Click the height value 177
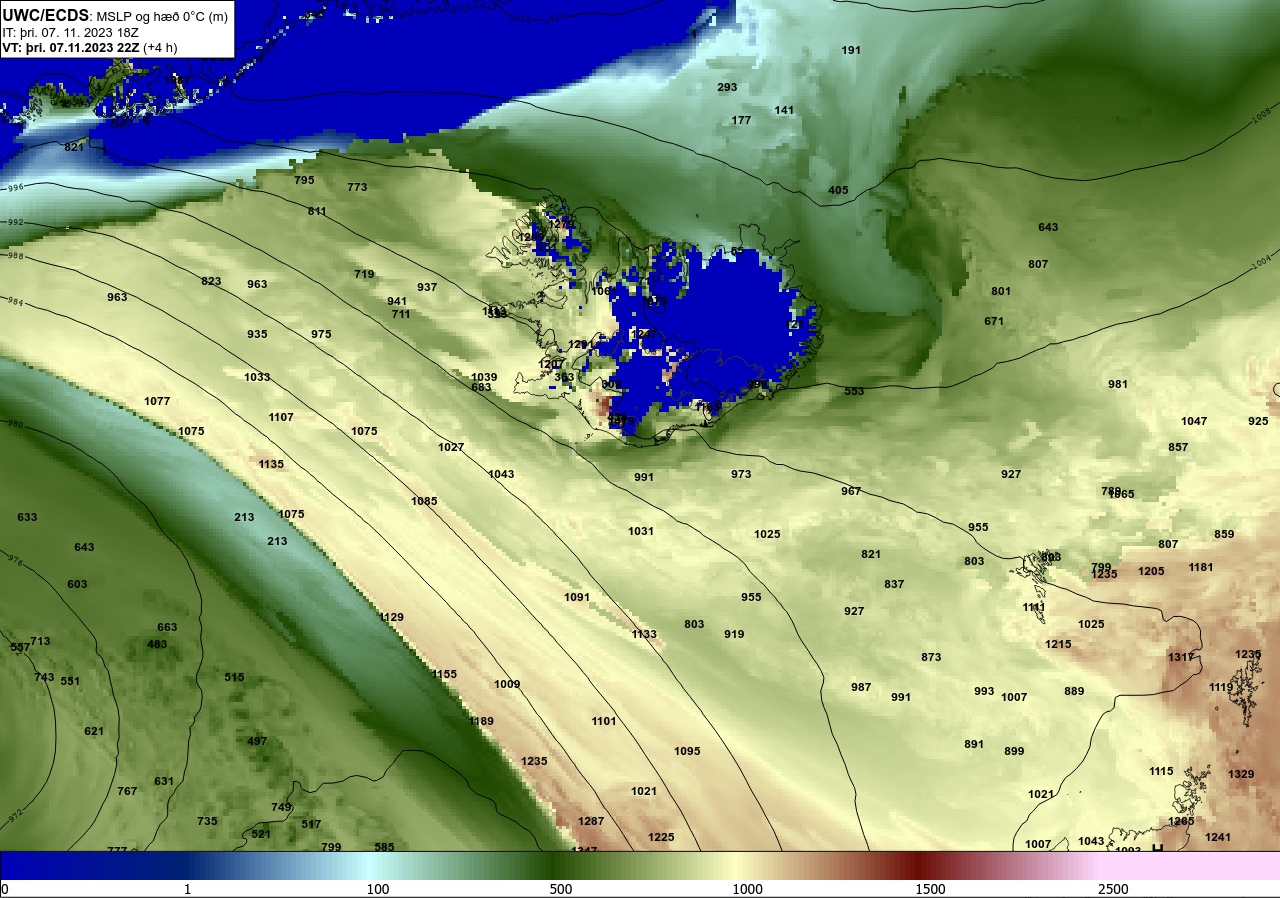The width and height of the screenshot is (1280, 898). [x=741, y=120]
